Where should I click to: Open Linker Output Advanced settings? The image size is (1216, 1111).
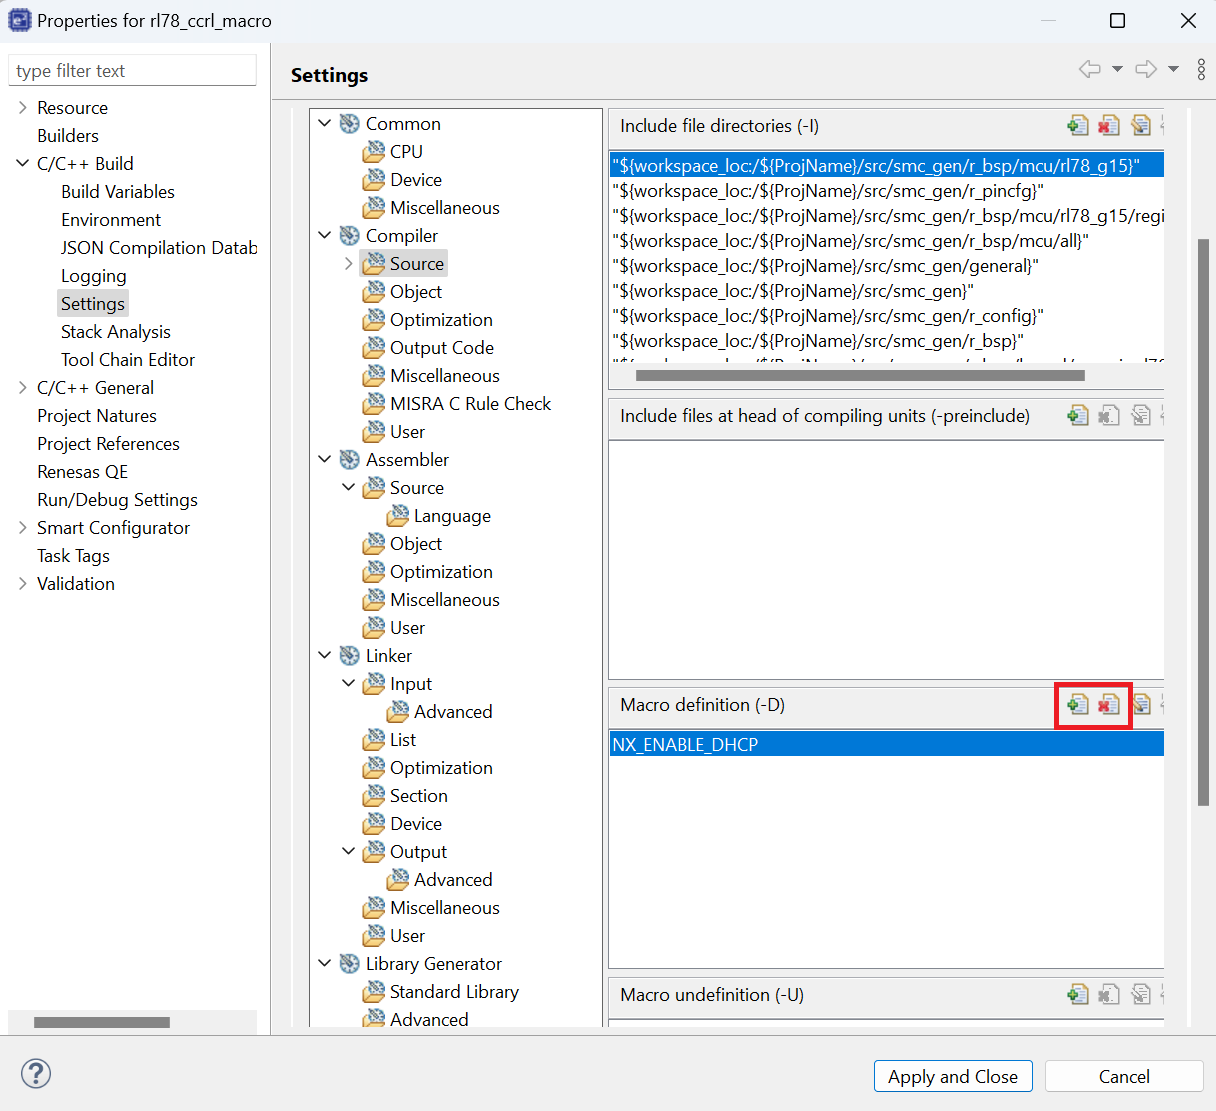click(x=453, y=880)
